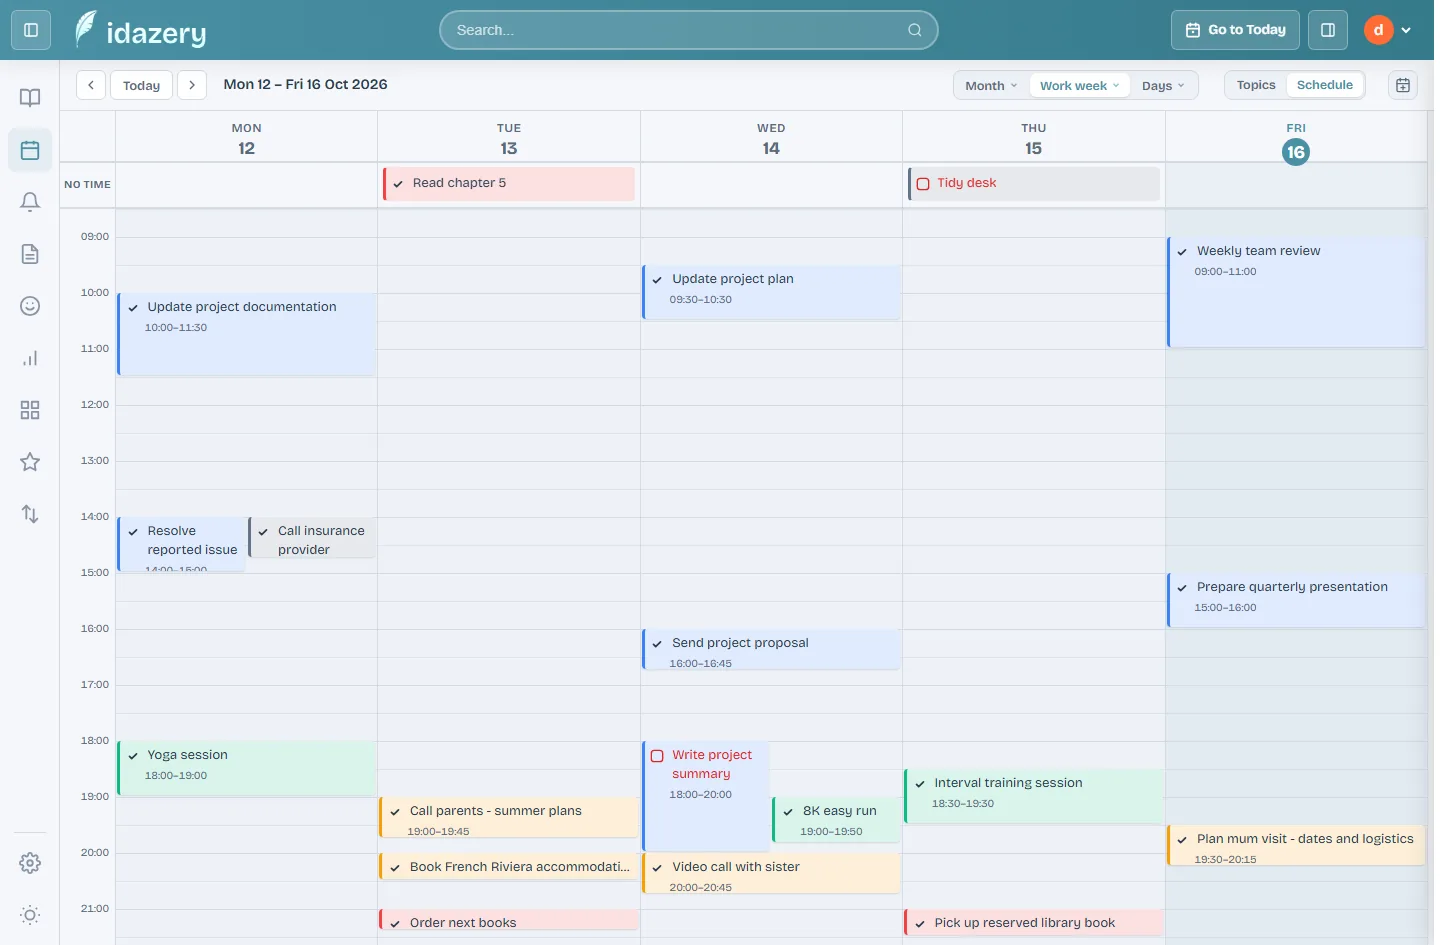Open Prepare quarterly presentation event
The image size is (1440, 945).
pyautogui.click(x=1296, y=600)
